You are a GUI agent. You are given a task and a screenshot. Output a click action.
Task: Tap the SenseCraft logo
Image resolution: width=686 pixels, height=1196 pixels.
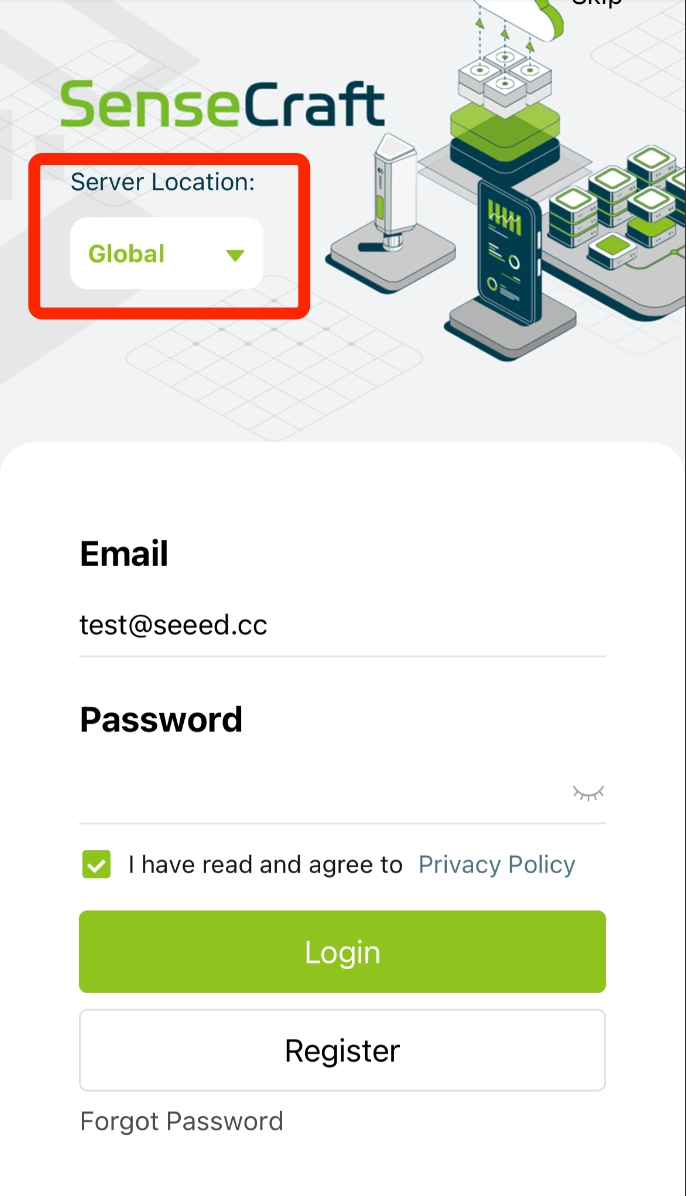pos(223,104)
